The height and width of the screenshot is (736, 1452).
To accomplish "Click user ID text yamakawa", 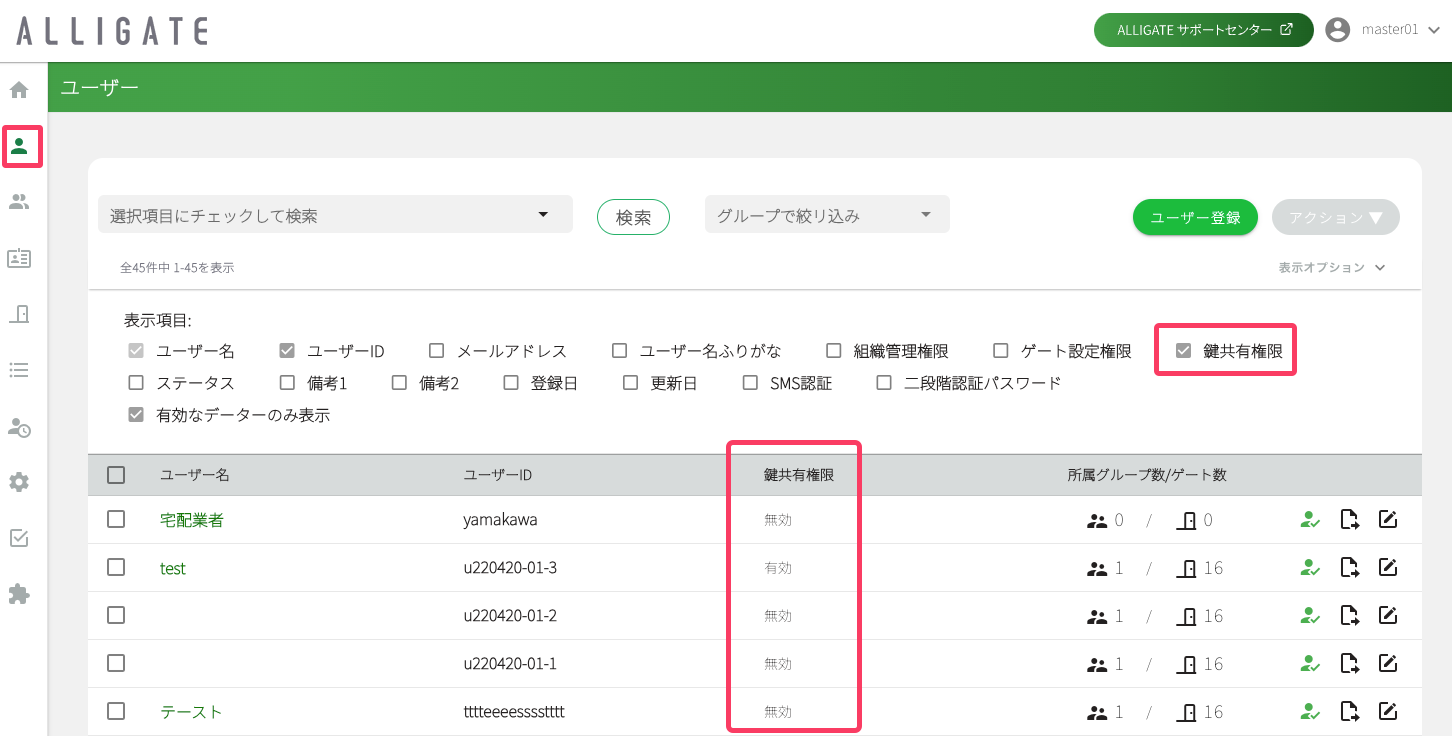I will [500, 520].
